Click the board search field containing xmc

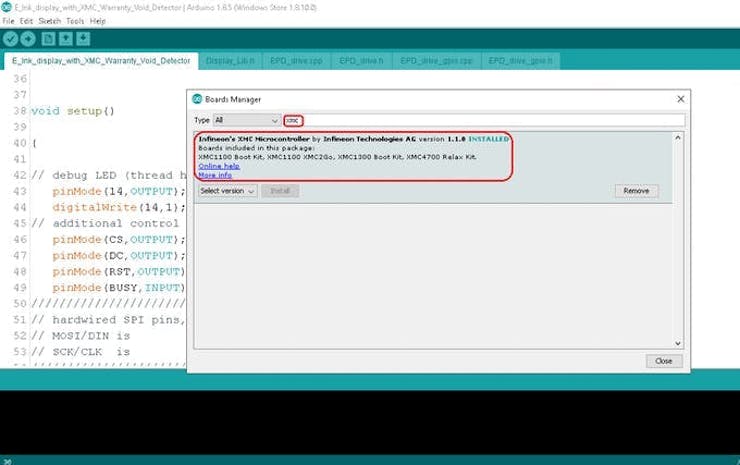484,120
